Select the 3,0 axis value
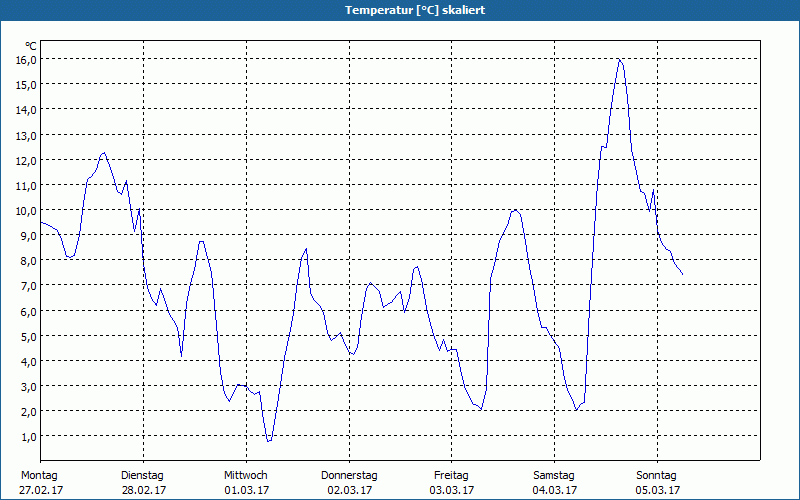The image size is (800, 500). pyautogui.click(x=29, y=387)
